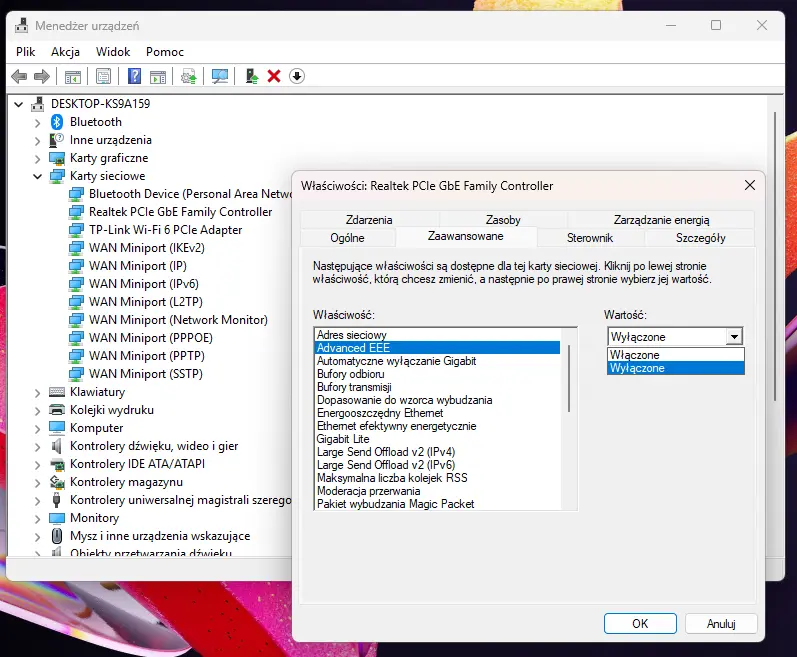797x657 pixels.
Task: Click the Forward arrow toolbar icon
Action: click(x=42, y=77)
